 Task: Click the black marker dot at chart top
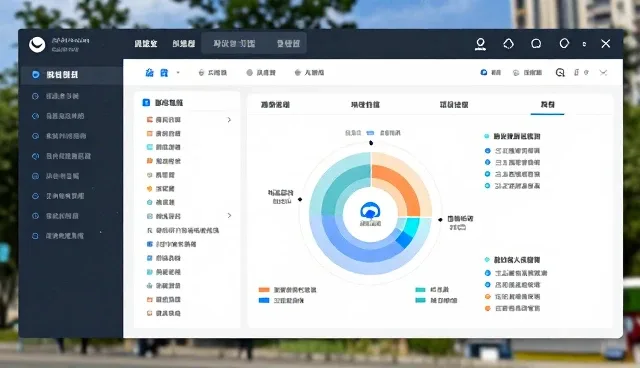click(371, 143)
